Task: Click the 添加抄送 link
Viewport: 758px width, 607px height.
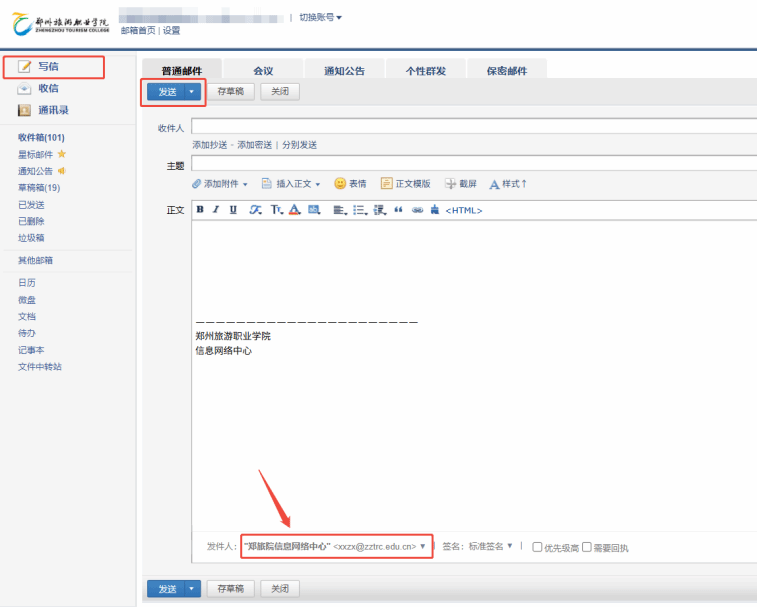Action: click(x=212, y=145)
